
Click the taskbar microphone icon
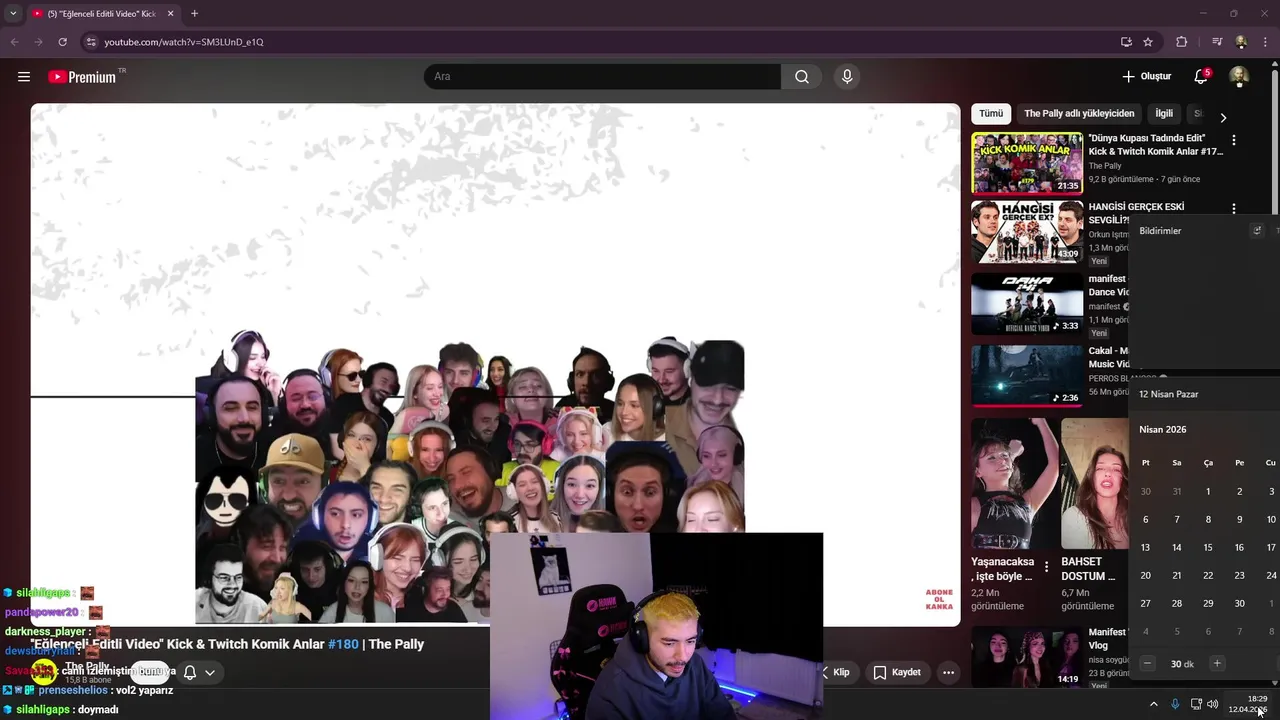[1175, 704]
